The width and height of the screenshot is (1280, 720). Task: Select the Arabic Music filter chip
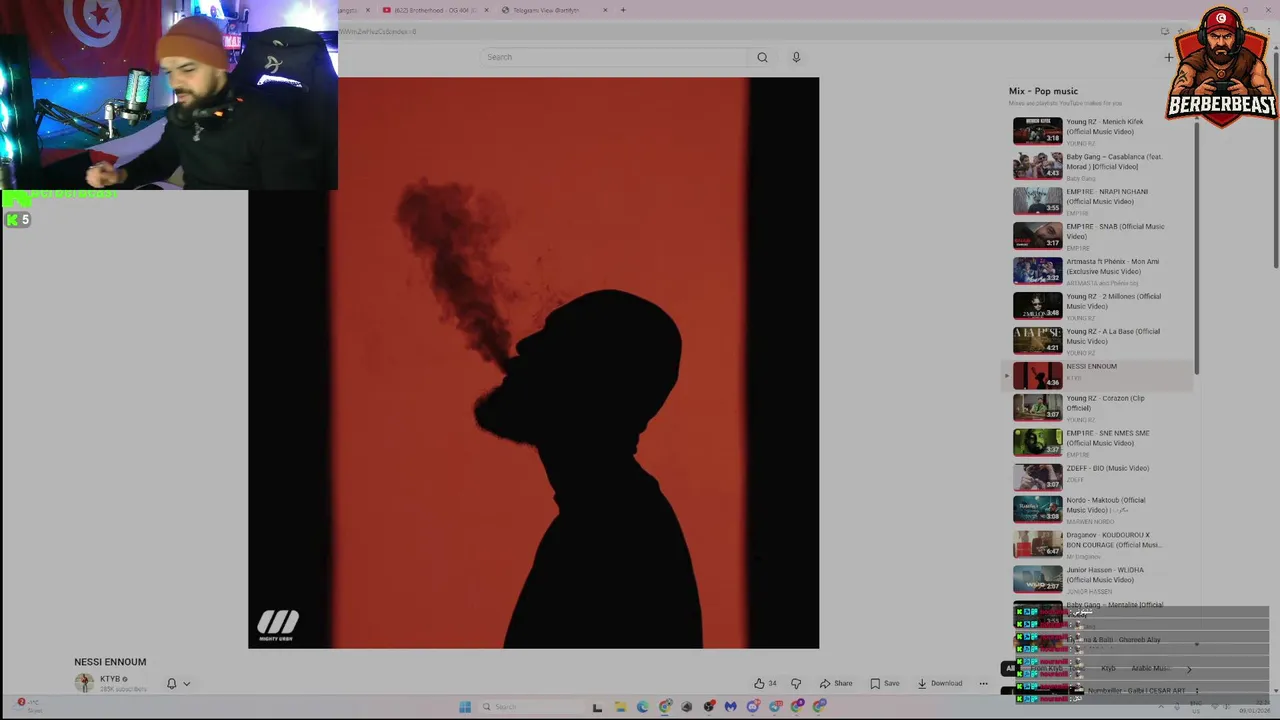tap(1150, 669)
